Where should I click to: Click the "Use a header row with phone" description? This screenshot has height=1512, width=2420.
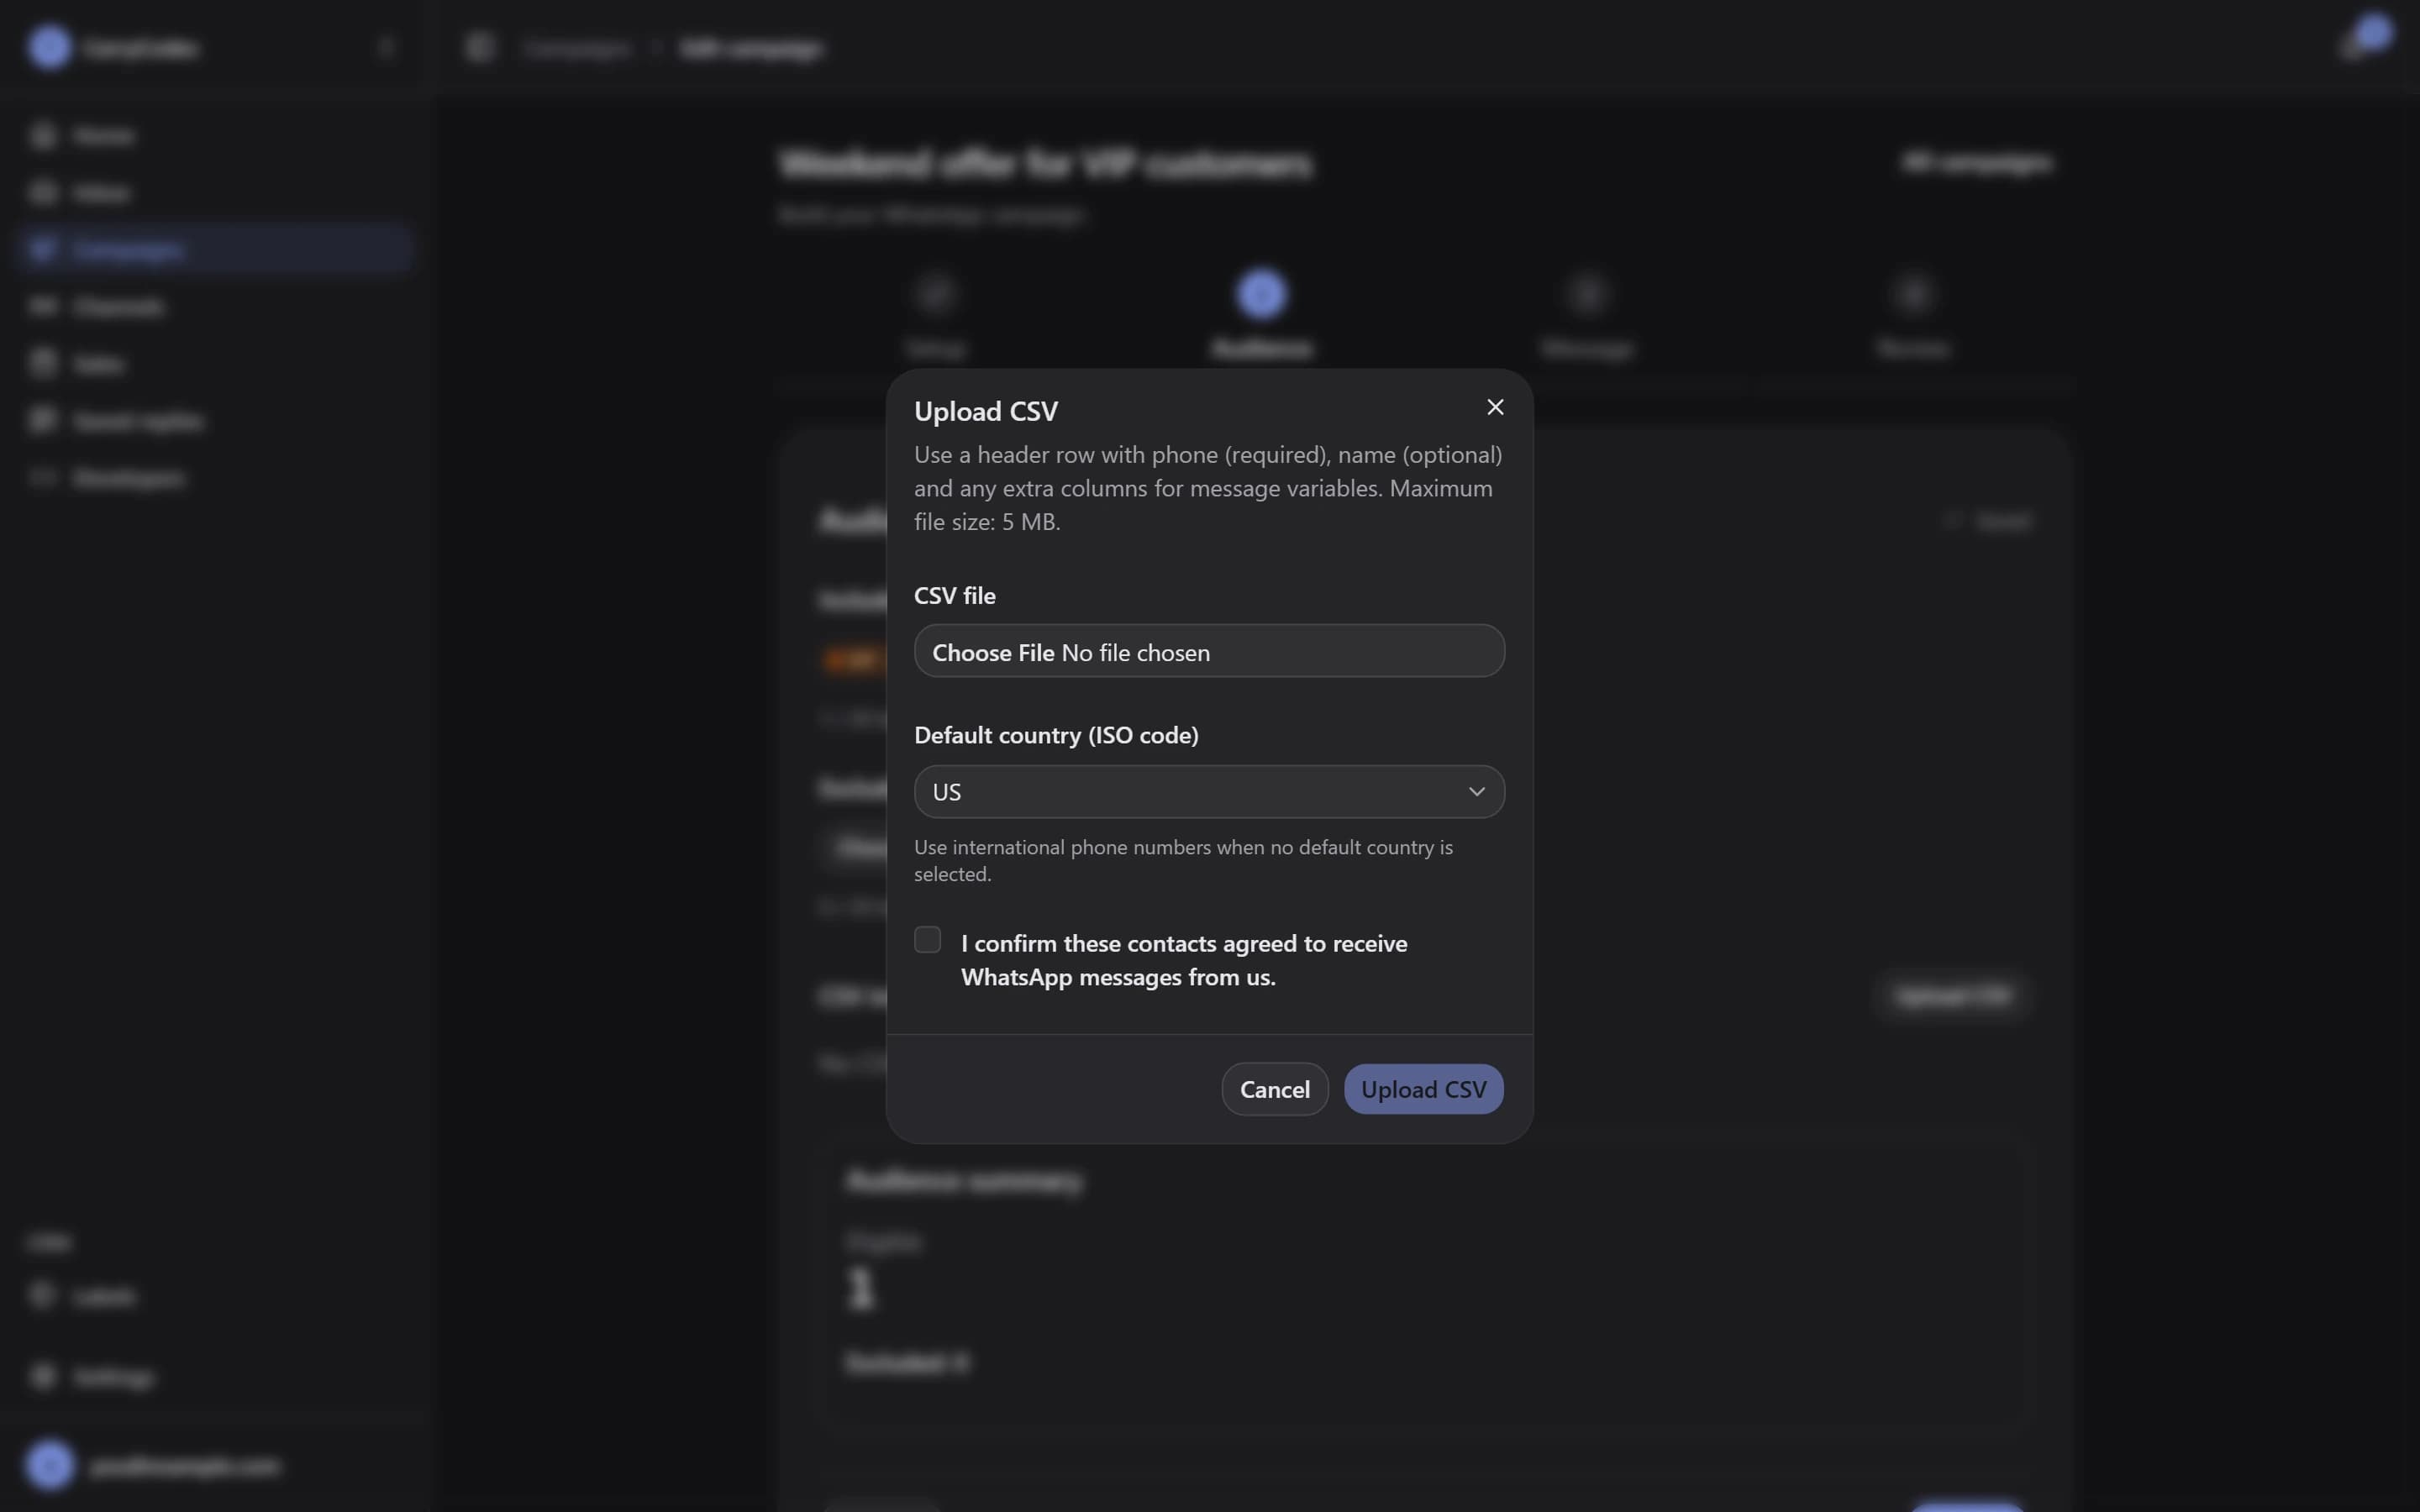(1207, 488)
